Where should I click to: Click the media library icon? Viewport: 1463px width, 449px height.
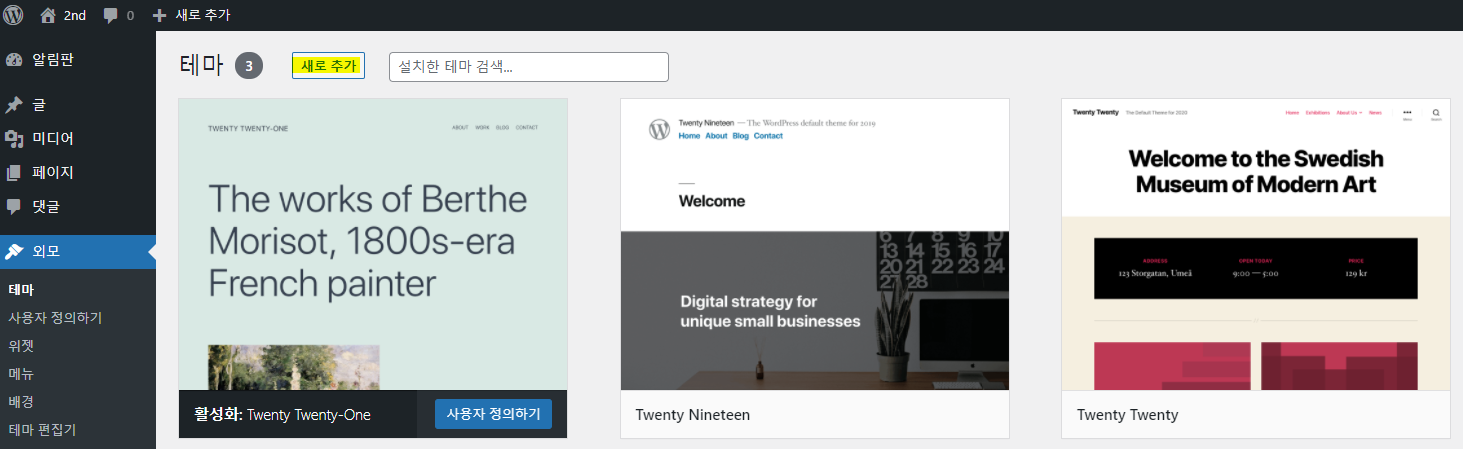tap(13, 139)
